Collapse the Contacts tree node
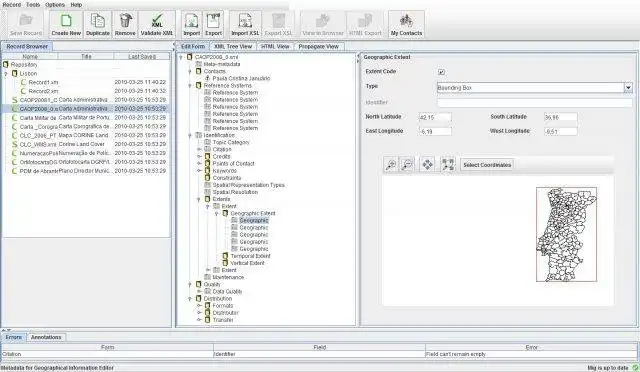 pos(190,71)
